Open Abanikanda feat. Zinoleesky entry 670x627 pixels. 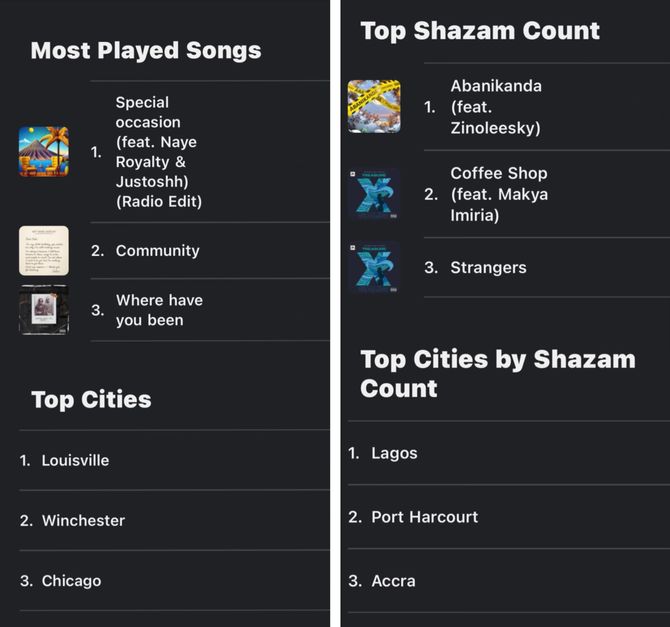(x=496, y=107)
